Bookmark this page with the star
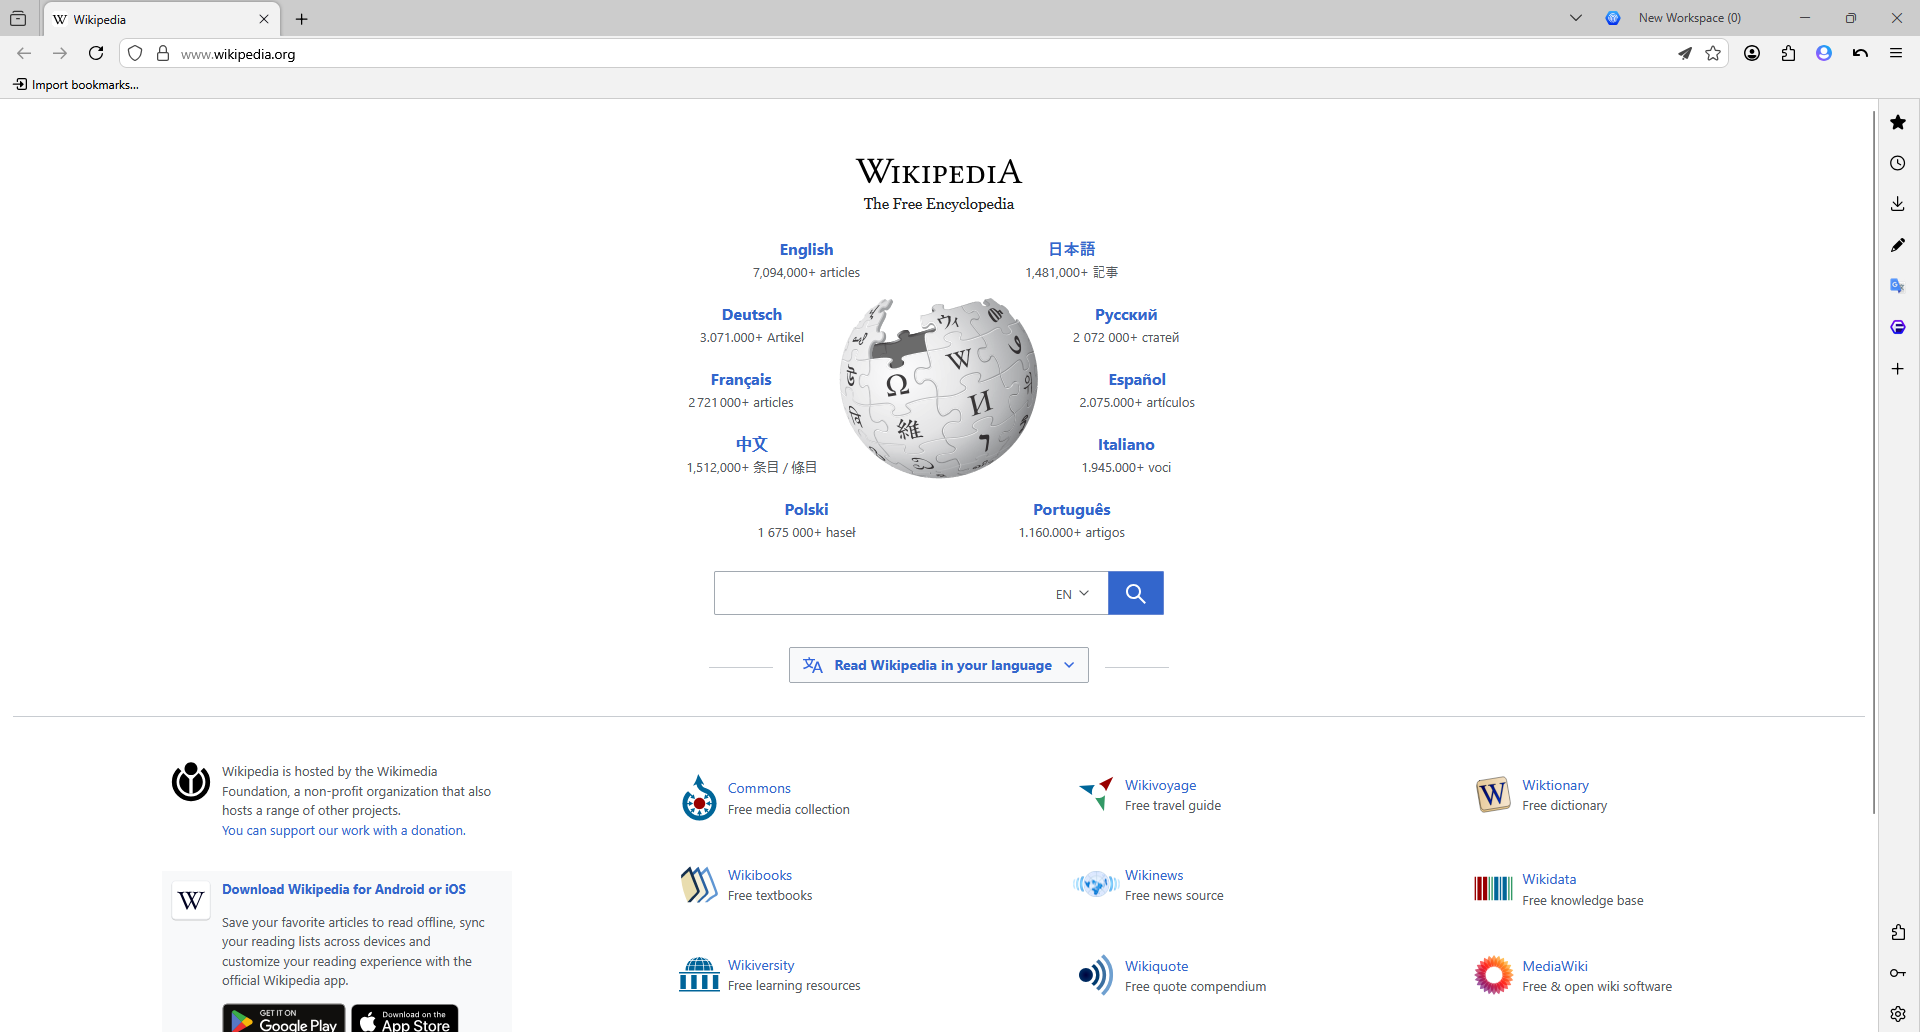This screenshot has height=1032, width=1920. click(1713, 54)
